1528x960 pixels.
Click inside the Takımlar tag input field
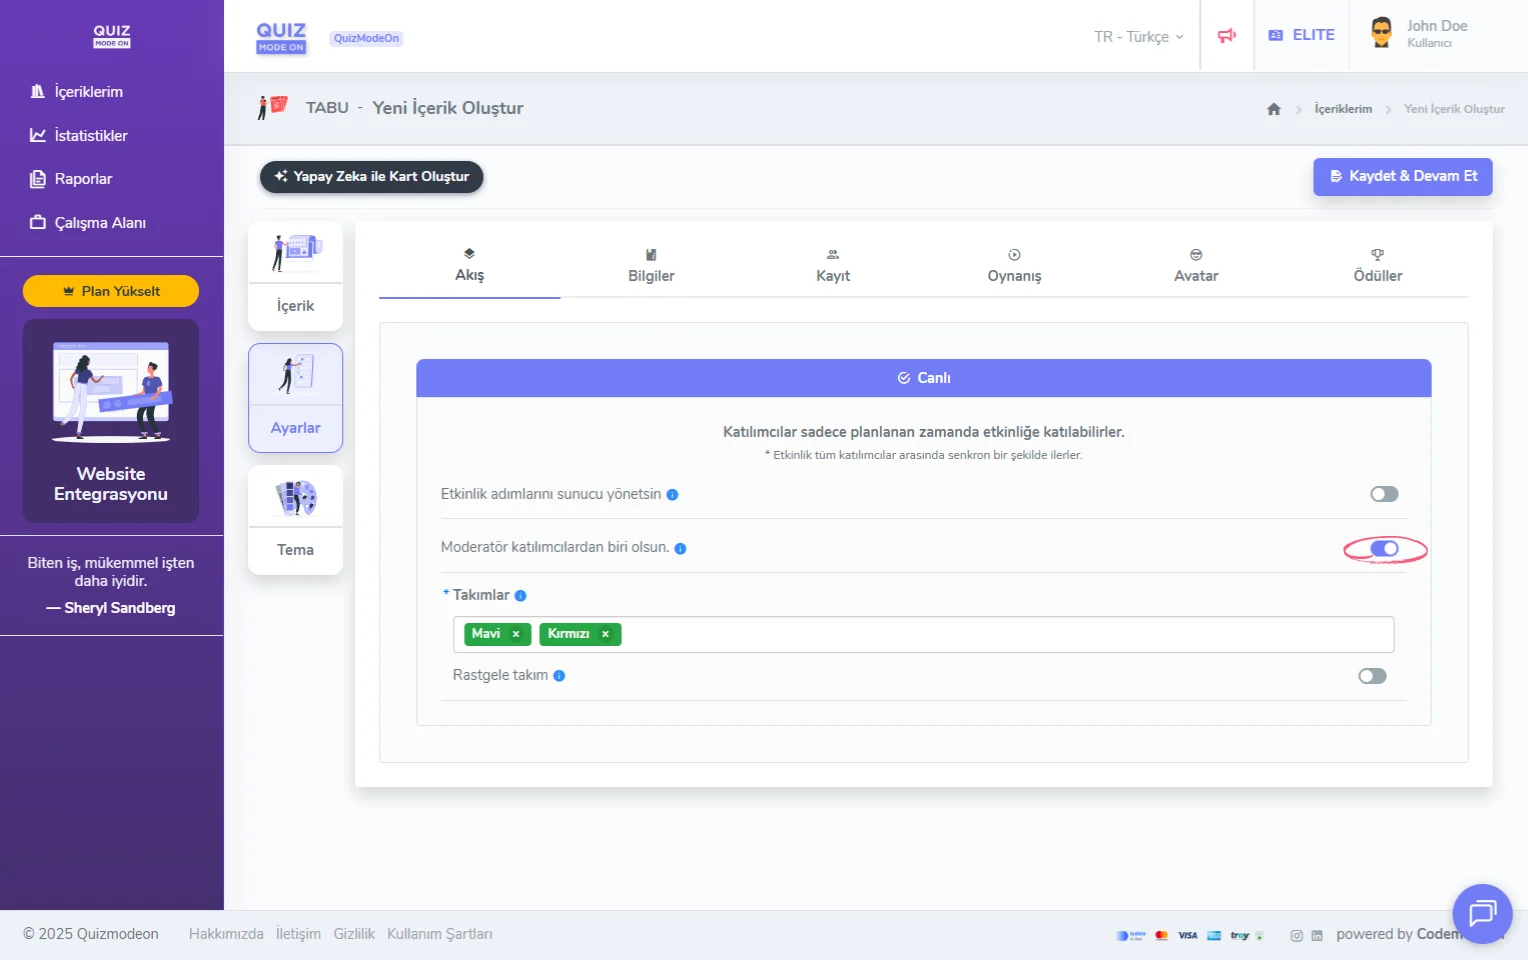pos(1000,635)
